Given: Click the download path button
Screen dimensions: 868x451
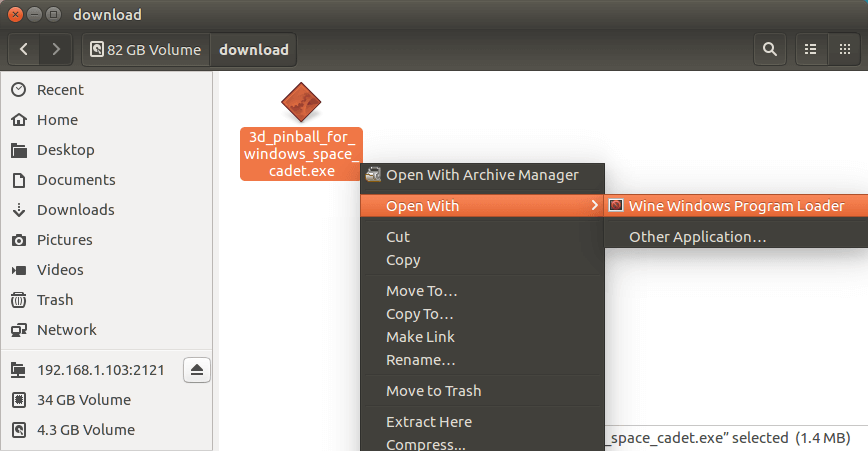Looking at the screenshot, I should coord(253,49).
